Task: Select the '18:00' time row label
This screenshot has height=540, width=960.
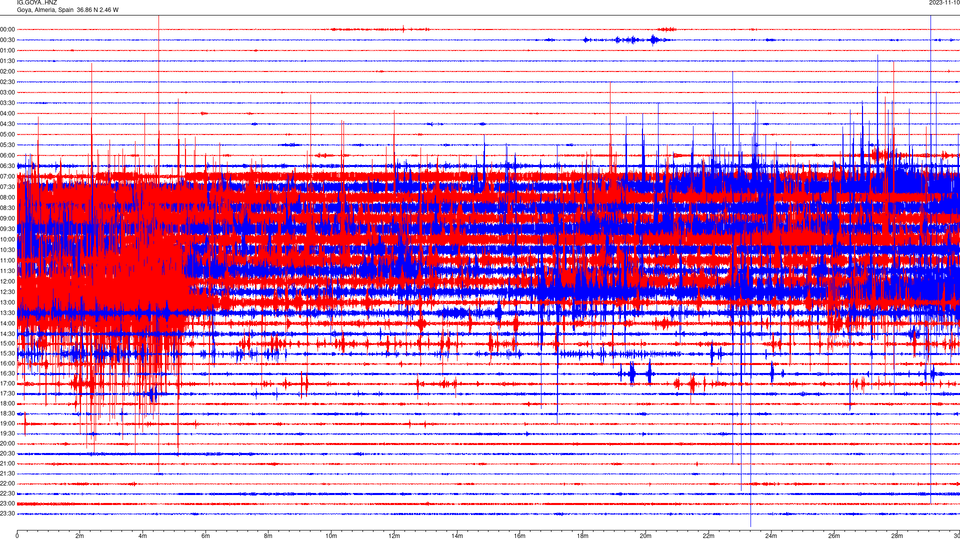Action: [x=7, y=403]
